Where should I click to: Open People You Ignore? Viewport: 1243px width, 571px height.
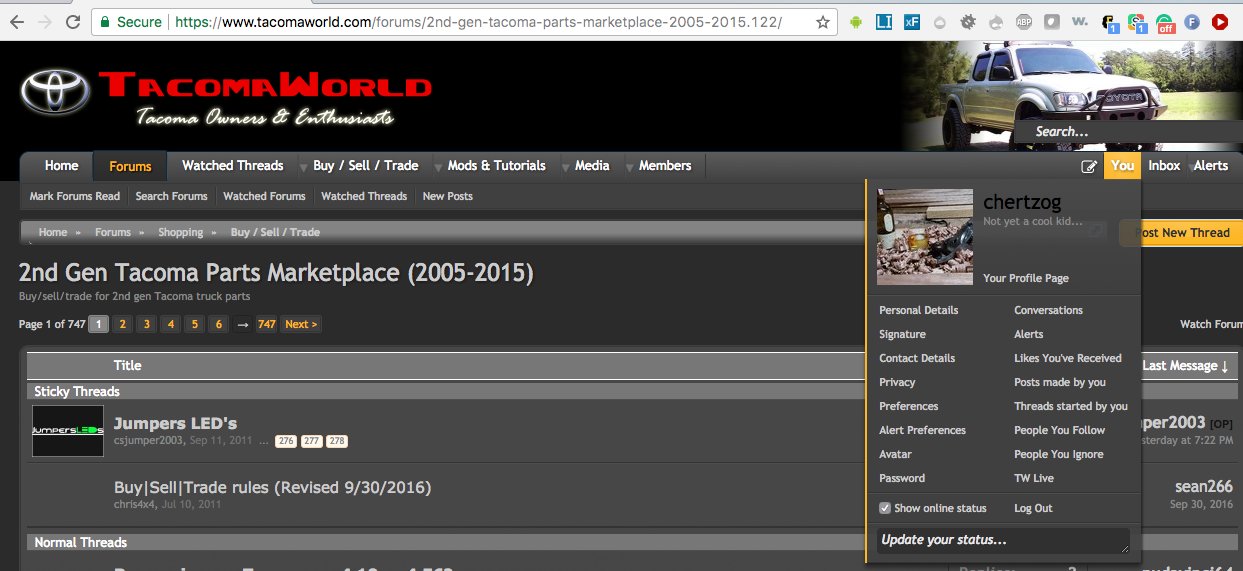point(1058,454)
